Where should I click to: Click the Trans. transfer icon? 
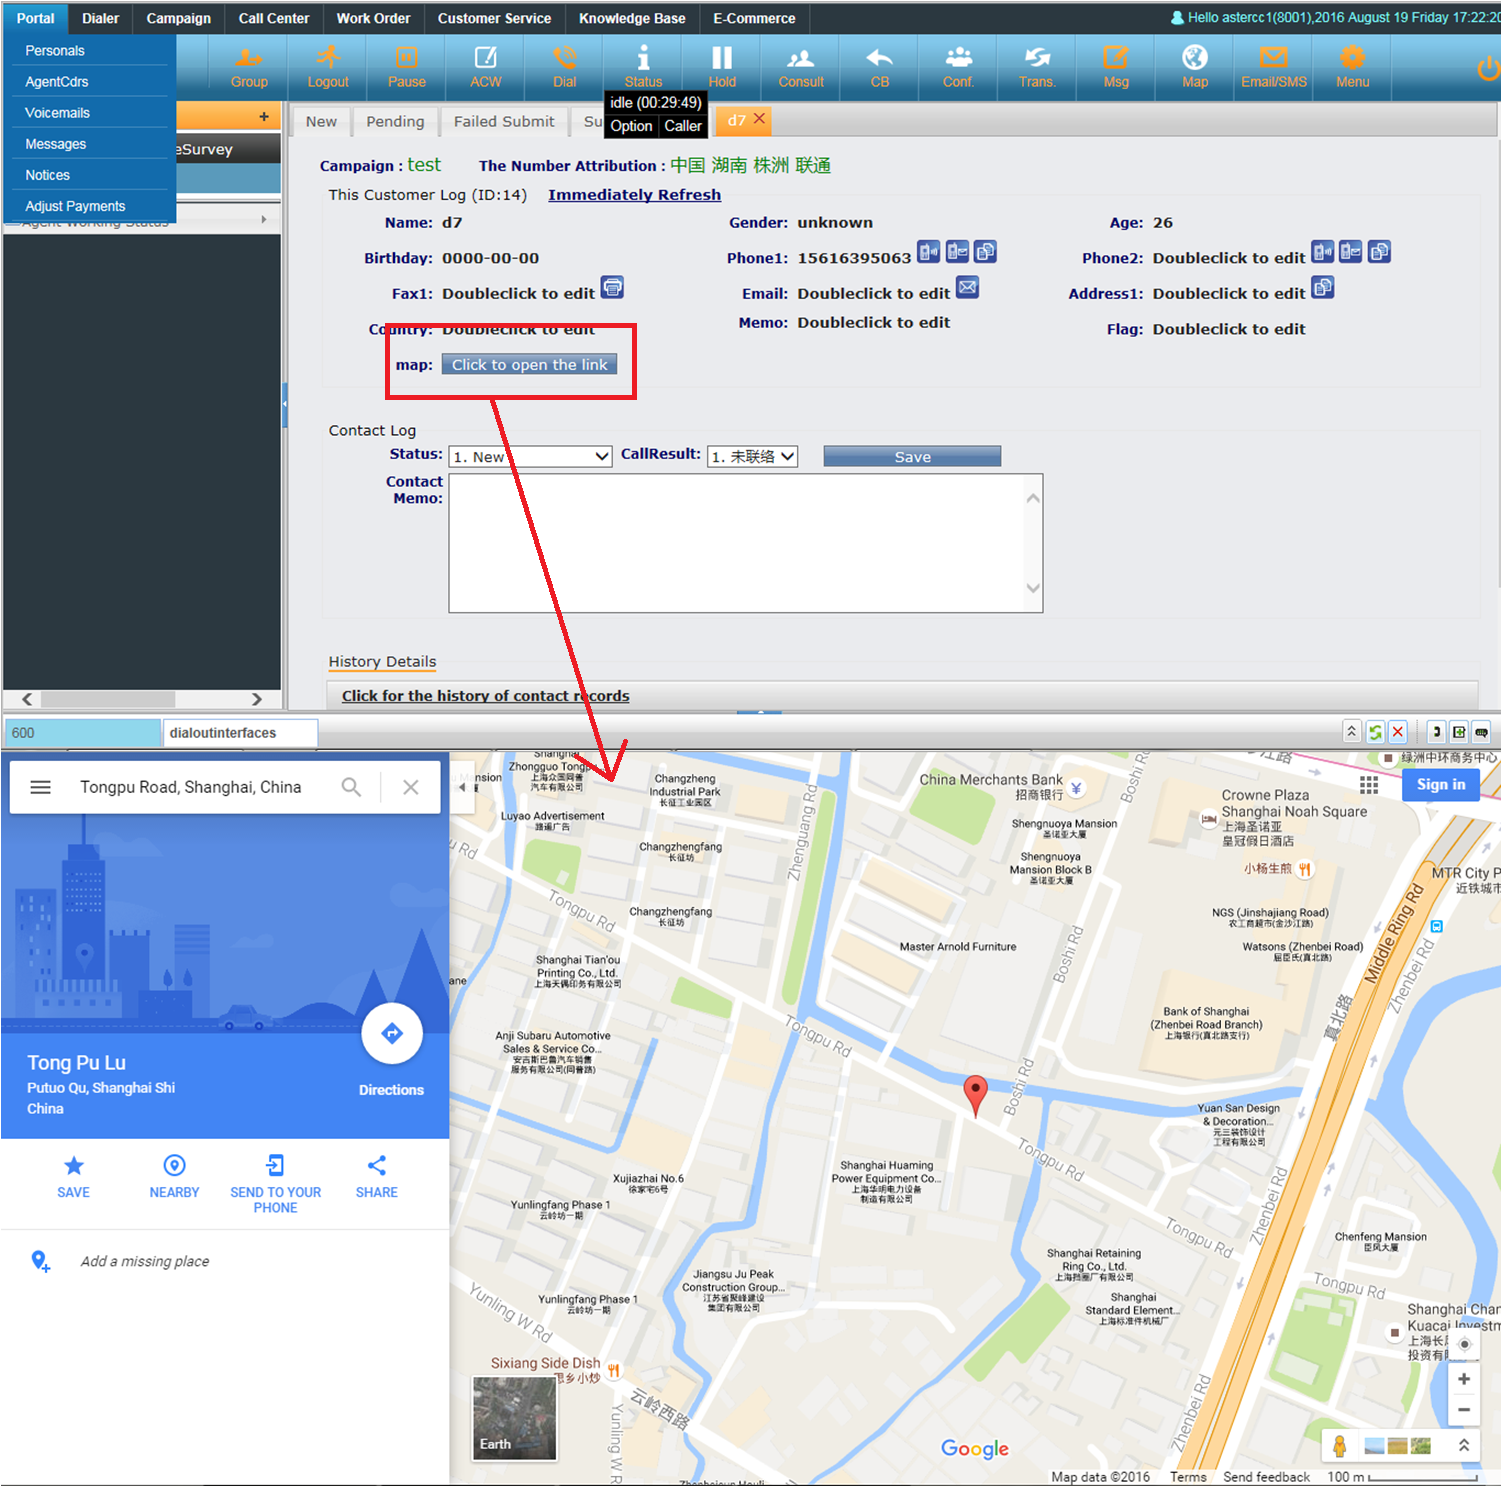point(1037,67)
